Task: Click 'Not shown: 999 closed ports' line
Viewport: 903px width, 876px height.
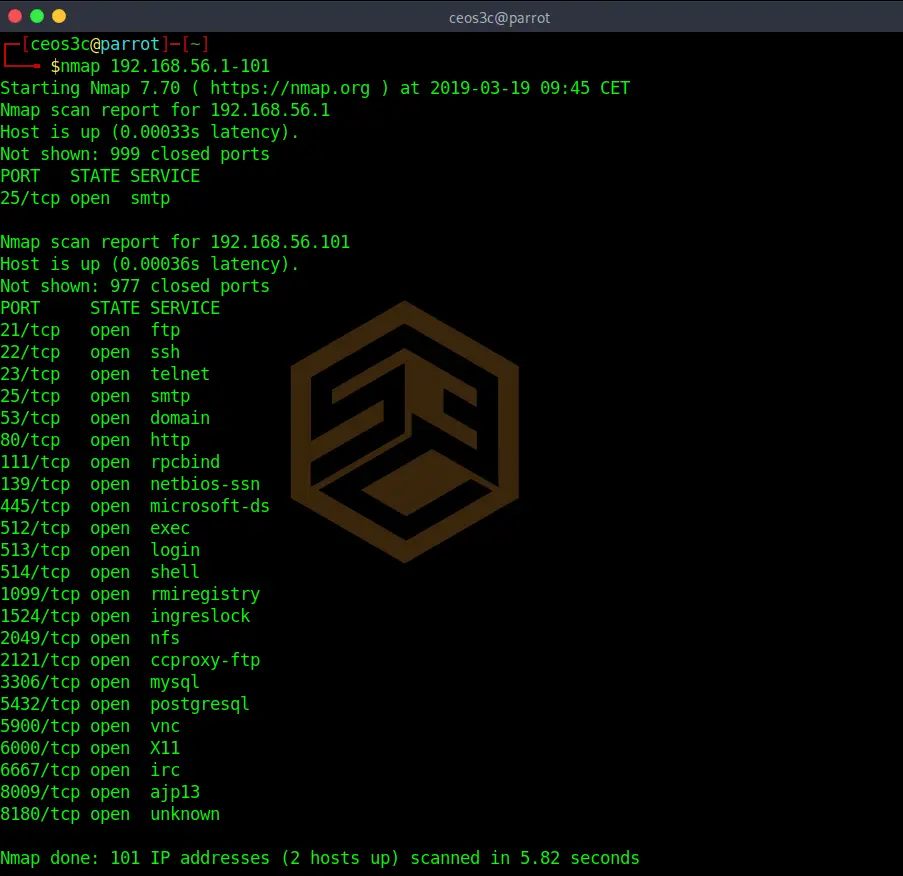Action: click(135, 154)
